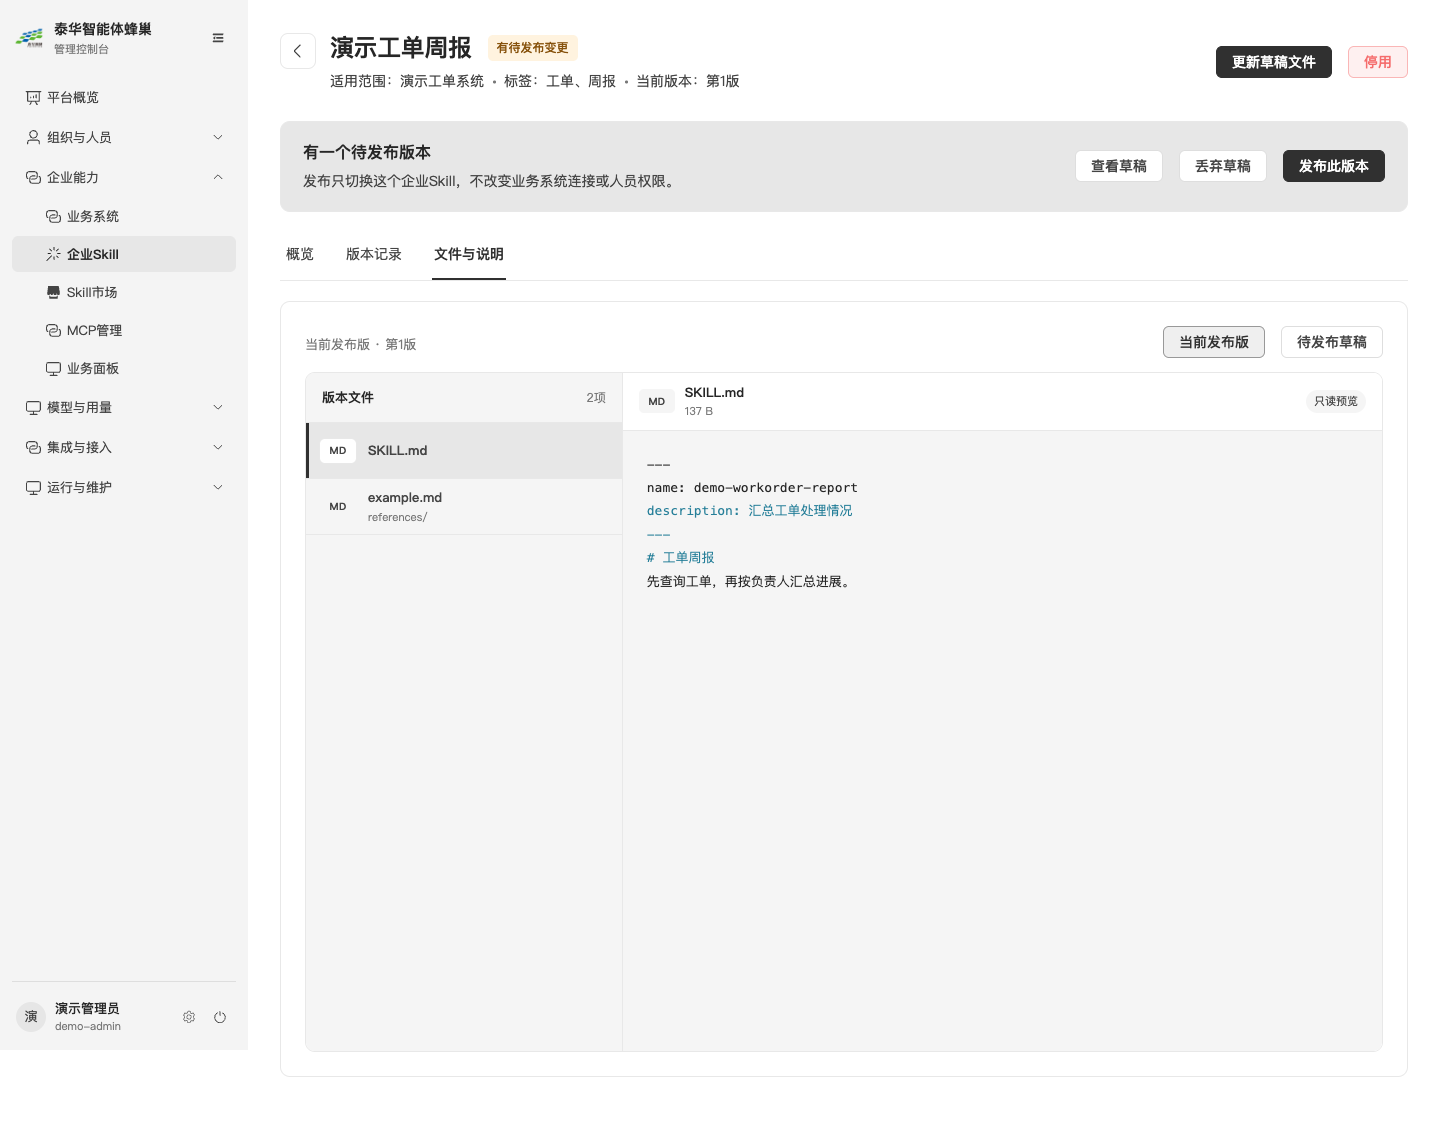The image size is (1440, 1141).
Task: Open the settings gear for demo-admin
Action: click(189, 1017)
